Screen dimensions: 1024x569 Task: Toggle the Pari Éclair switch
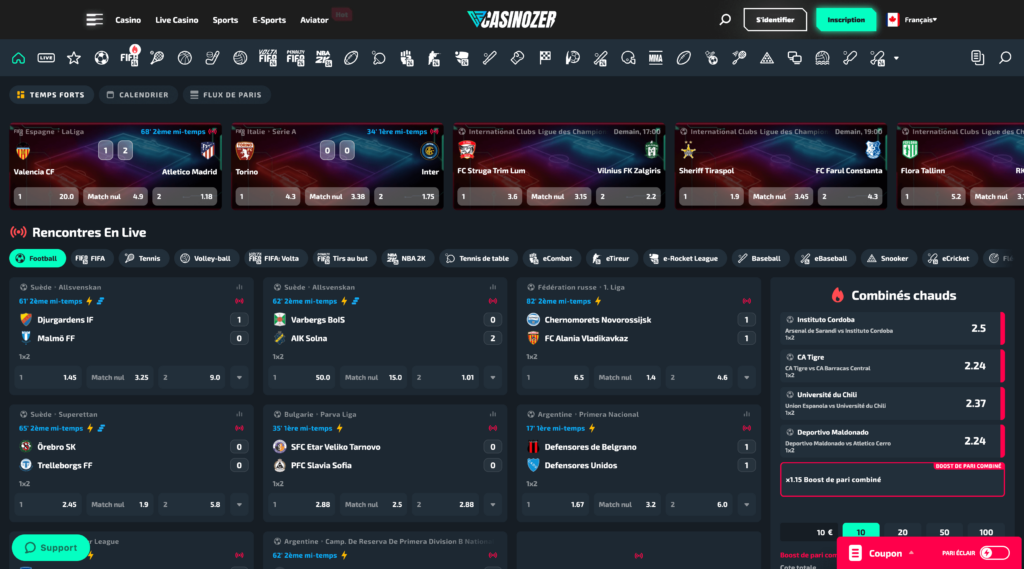[994, 553]
